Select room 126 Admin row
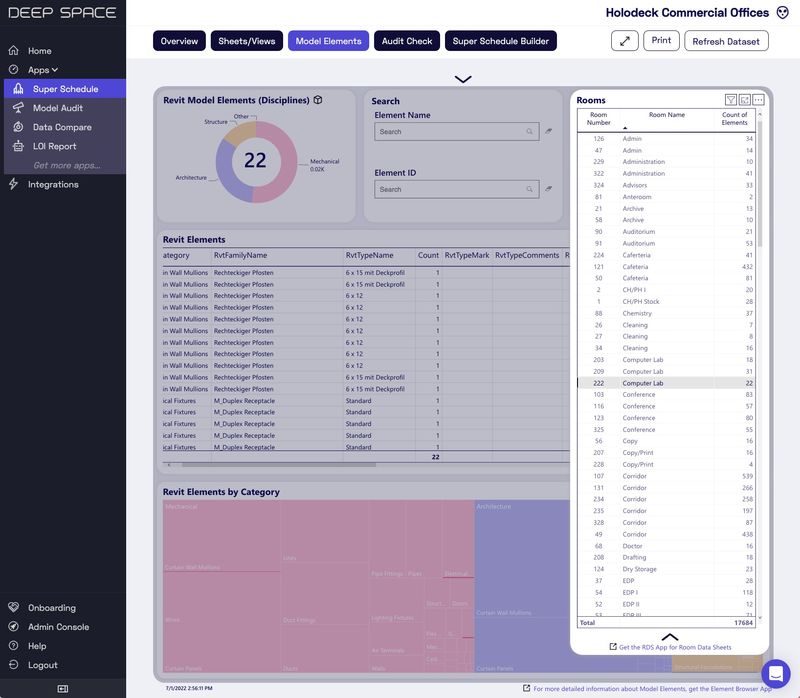The height and width of the screenshot is (698, 800). pos(666,139)
